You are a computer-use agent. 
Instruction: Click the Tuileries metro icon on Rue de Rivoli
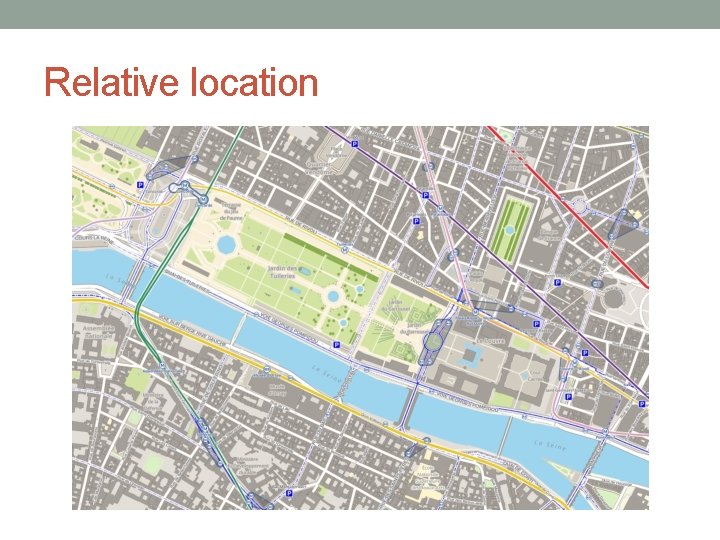[x=345, y=250]
